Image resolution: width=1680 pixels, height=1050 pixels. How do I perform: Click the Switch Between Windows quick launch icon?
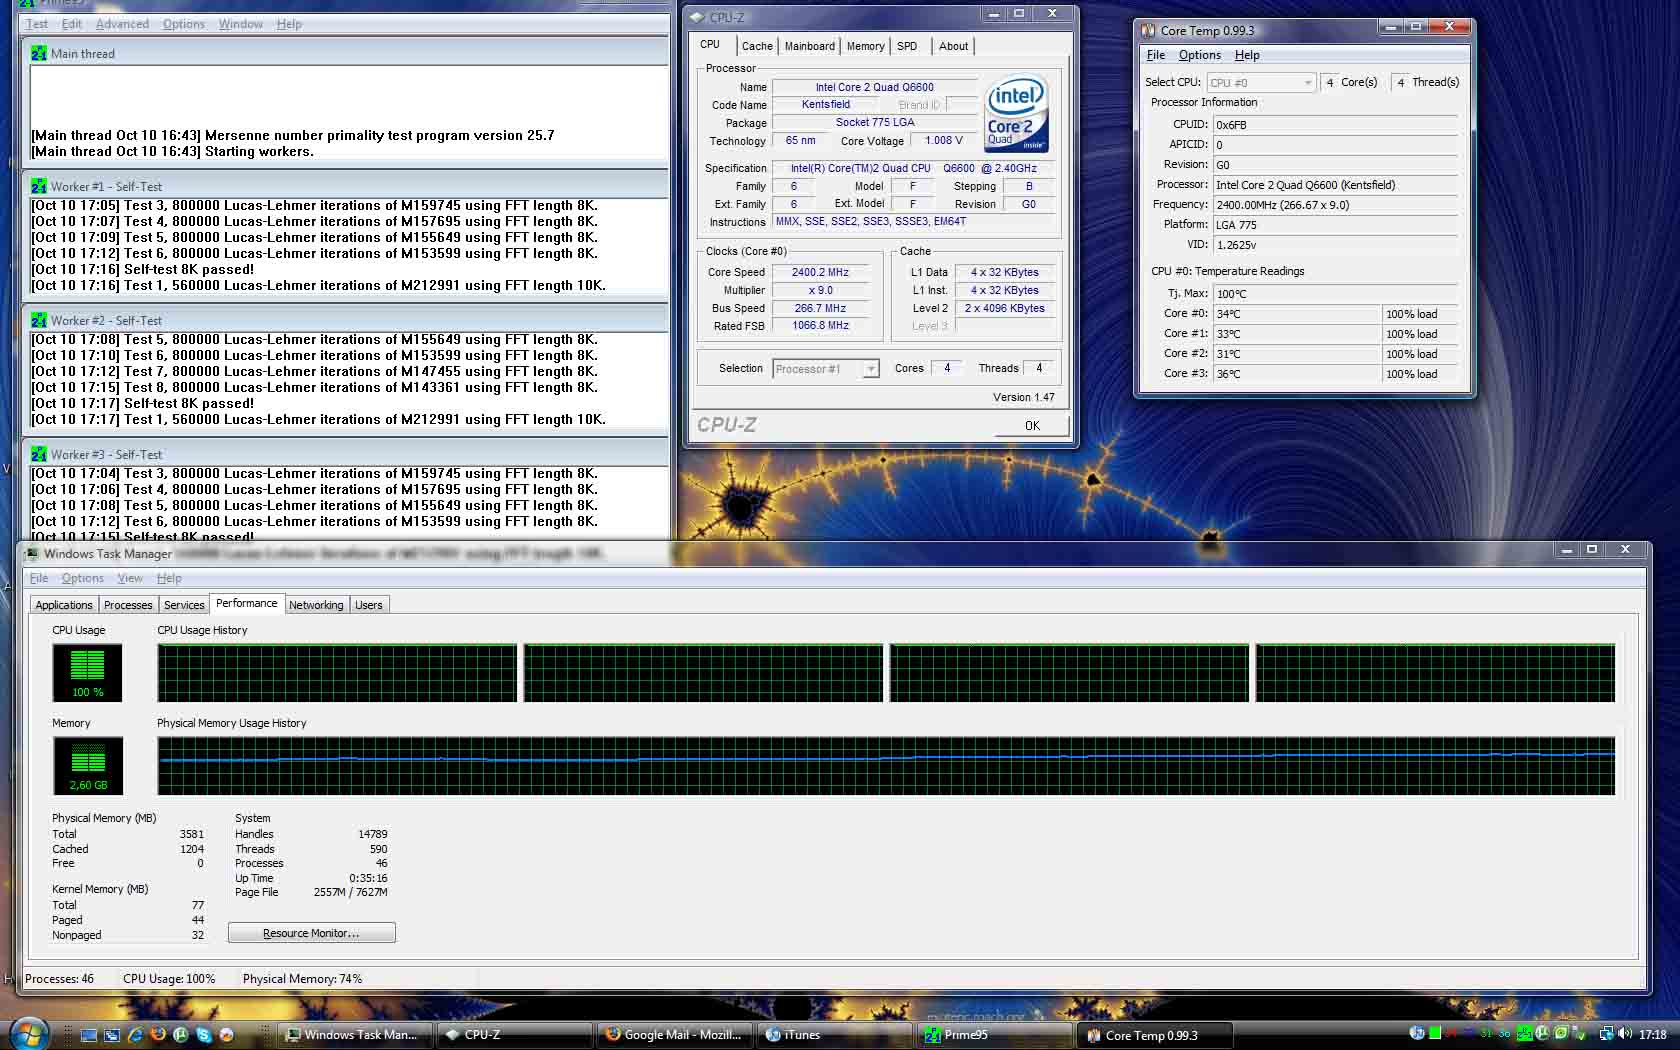[112, 1035]
